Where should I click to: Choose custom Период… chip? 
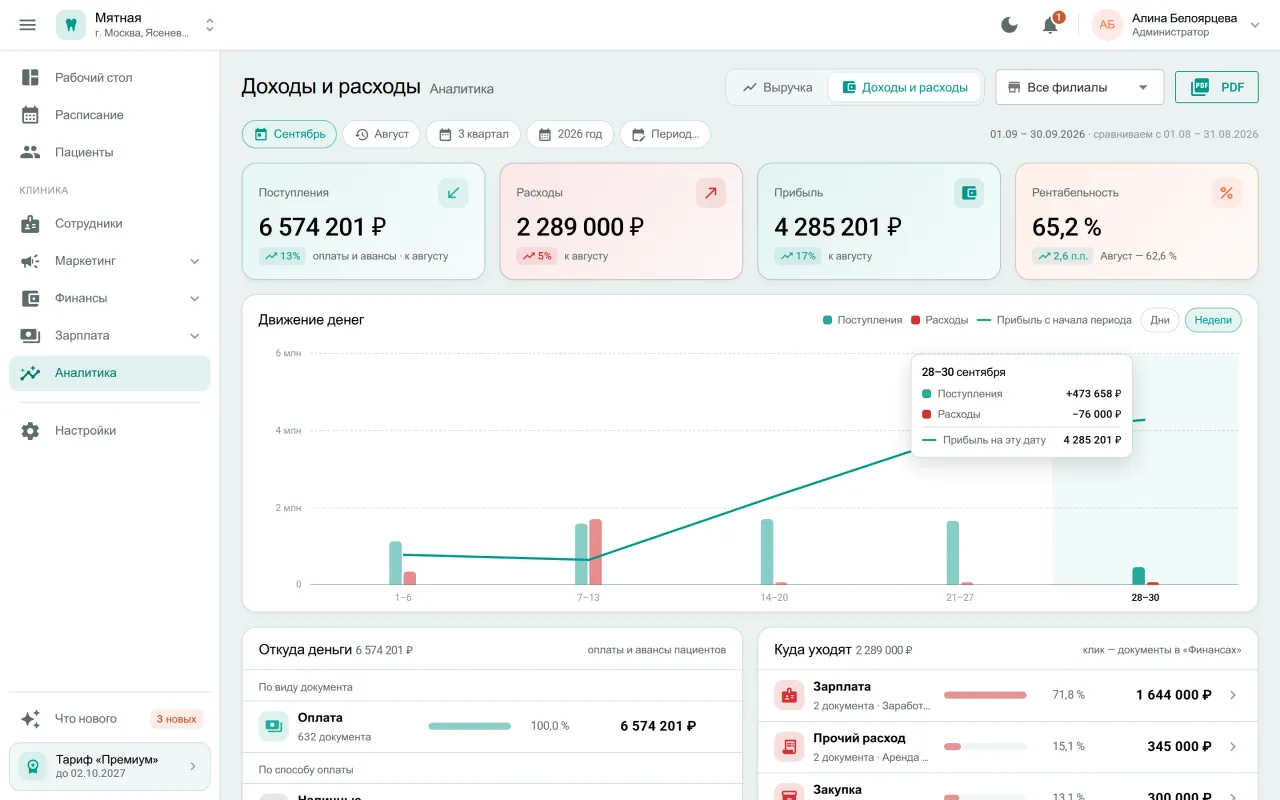[x=665, y=134]
